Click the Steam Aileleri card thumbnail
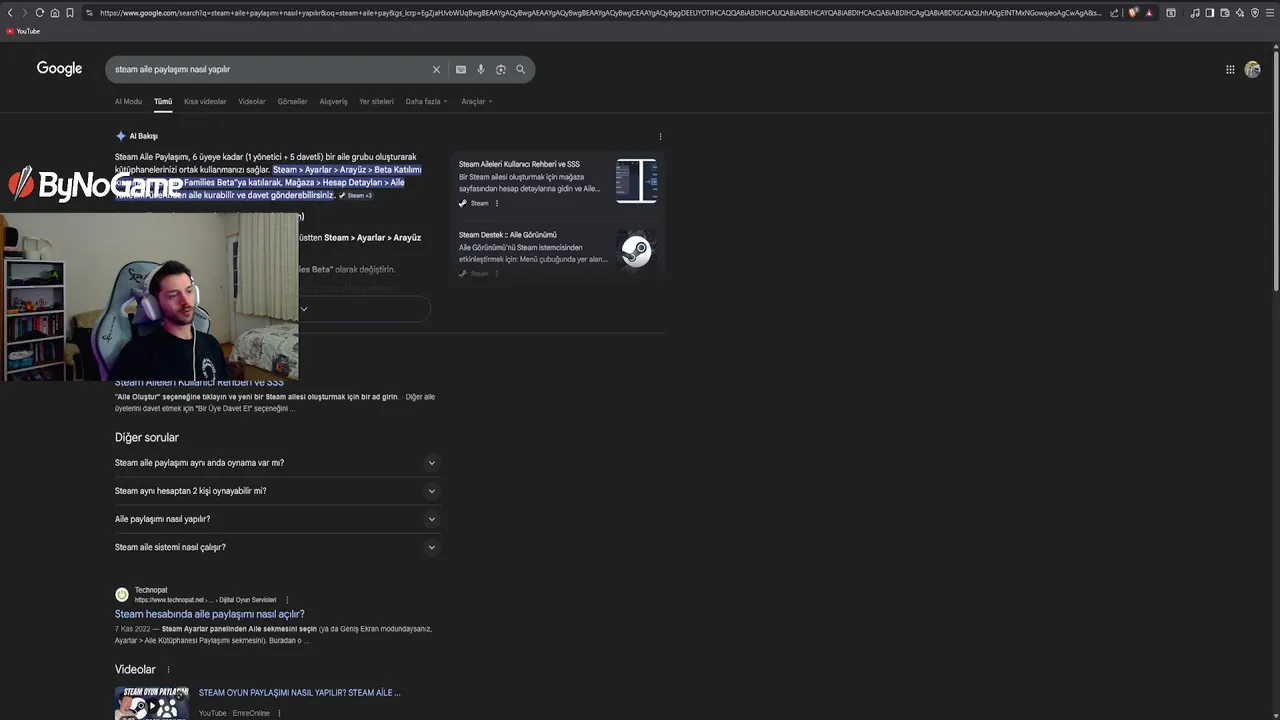The height and width of the screenshot is (720, 1280). point(636,181)
